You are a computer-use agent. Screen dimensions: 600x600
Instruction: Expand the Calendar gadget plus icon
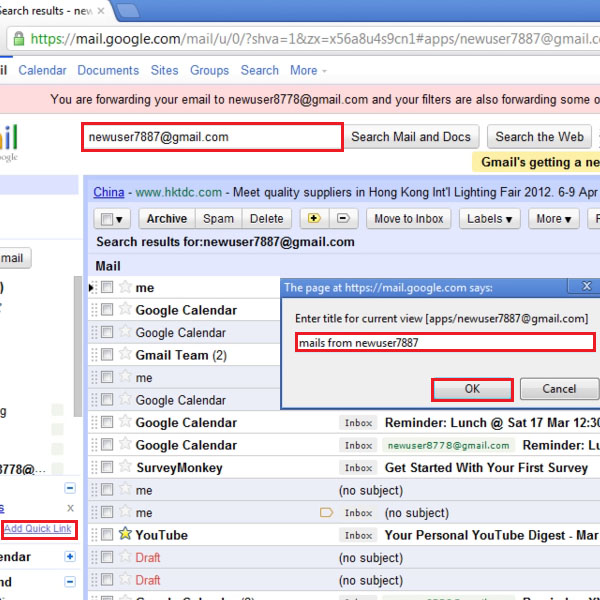70,556
